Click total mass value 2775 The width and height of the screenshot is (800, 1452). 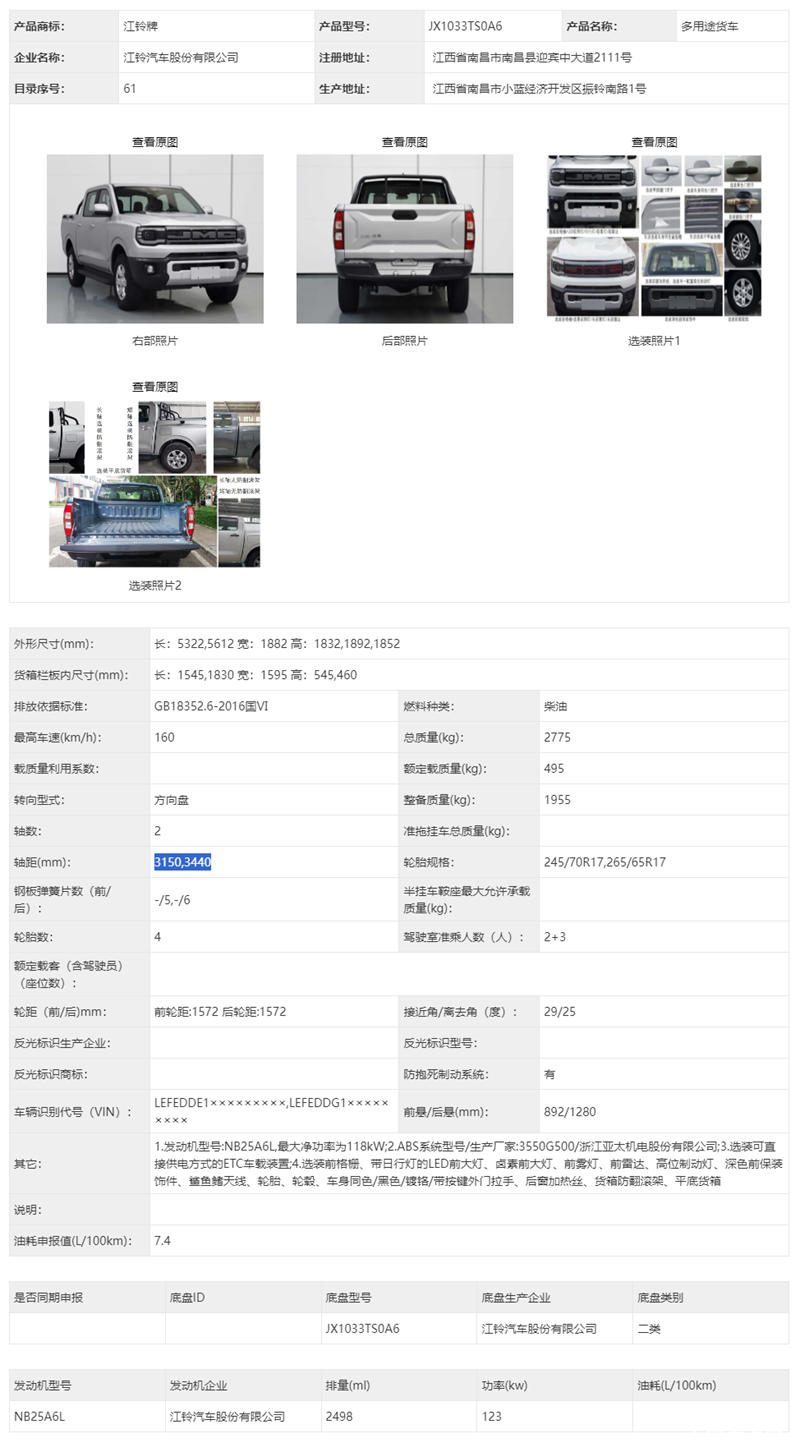pos(556,737)
